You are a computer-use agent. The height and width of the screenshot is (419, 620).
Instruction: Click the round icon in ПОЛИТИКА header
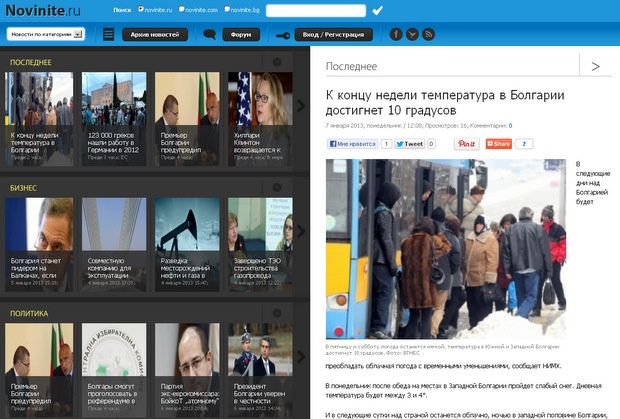(x=277, y=313)
